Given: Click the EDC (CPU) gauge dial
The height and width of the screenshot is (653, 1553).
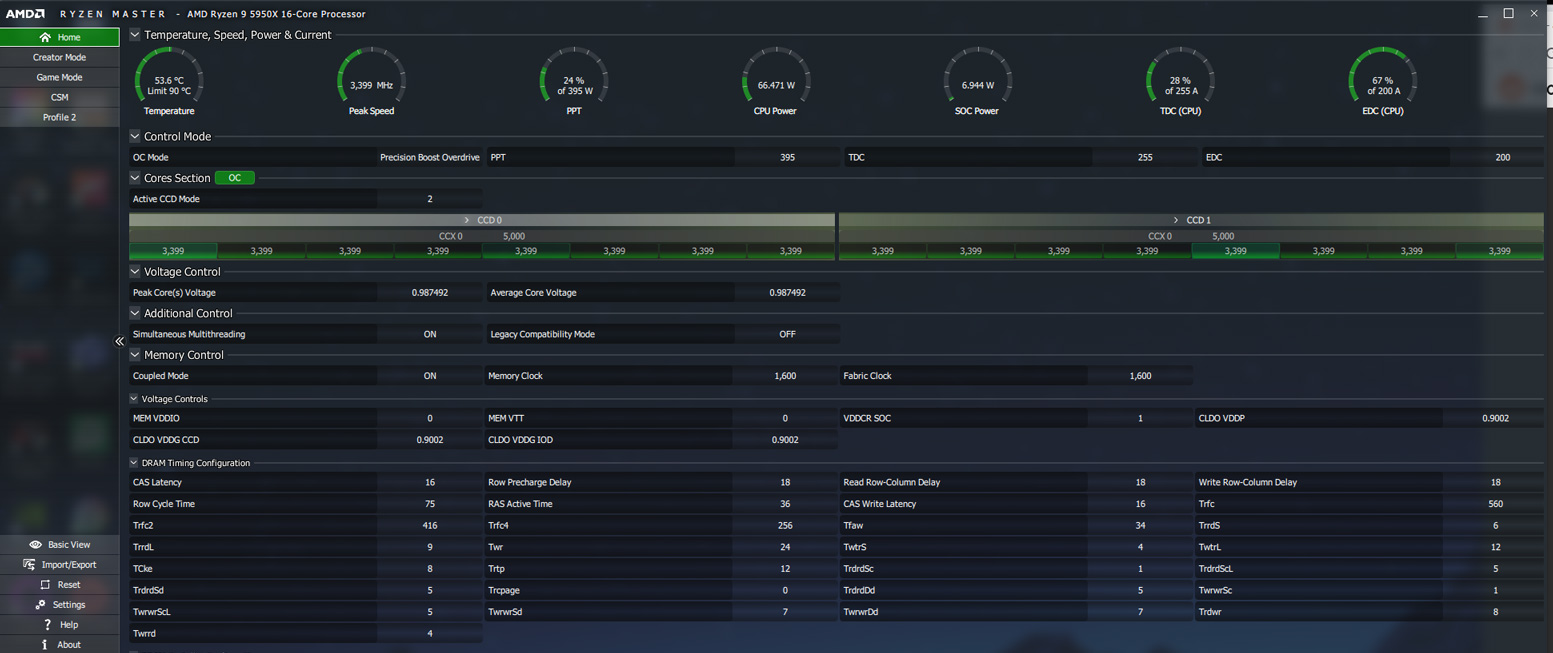Looking at the screenshot, I should [x=1382, y=76].
